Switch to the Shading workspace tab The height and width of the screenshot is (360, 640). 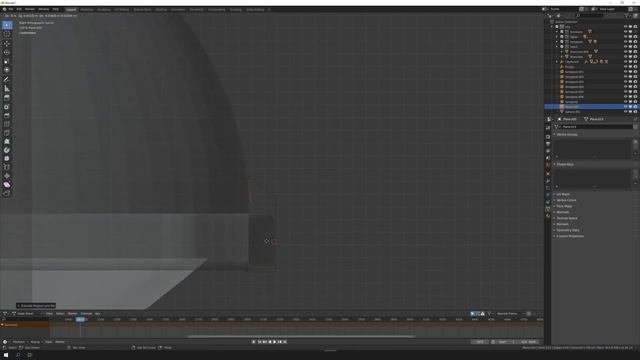161,9
